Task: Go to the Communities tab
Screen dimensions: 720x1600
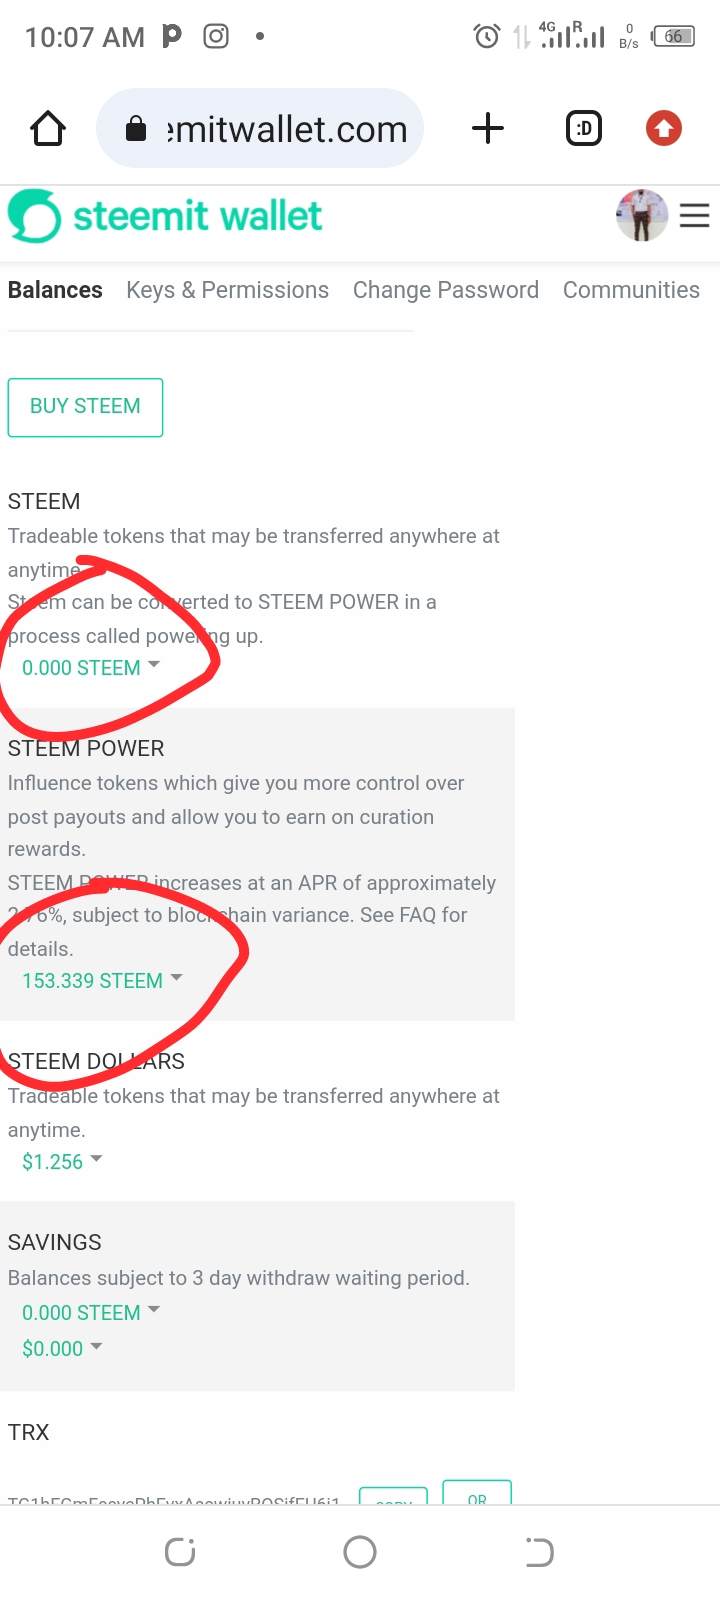Action: click(631, 290)
